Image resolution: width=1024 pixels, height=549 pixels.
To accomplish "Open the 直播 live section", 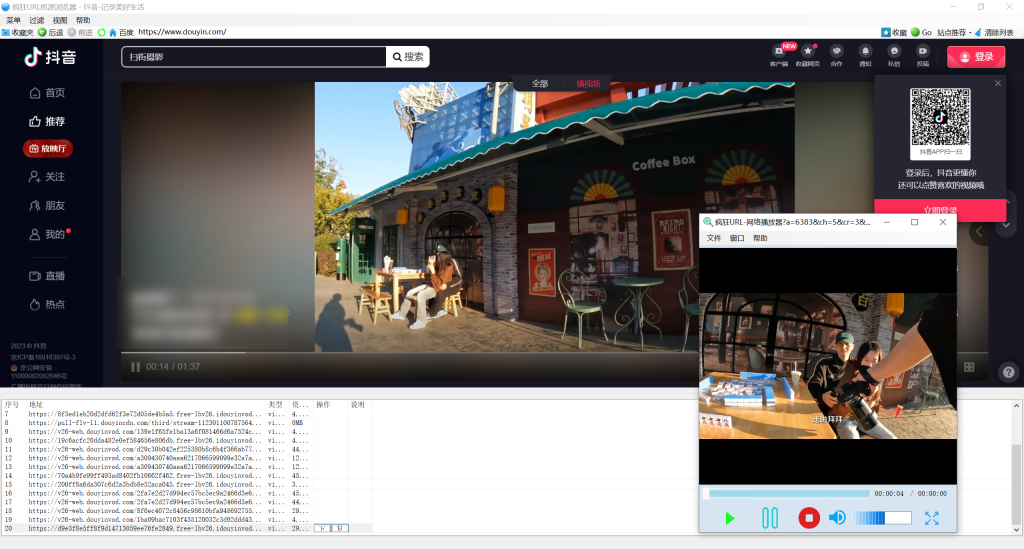I will pos(47,276).
